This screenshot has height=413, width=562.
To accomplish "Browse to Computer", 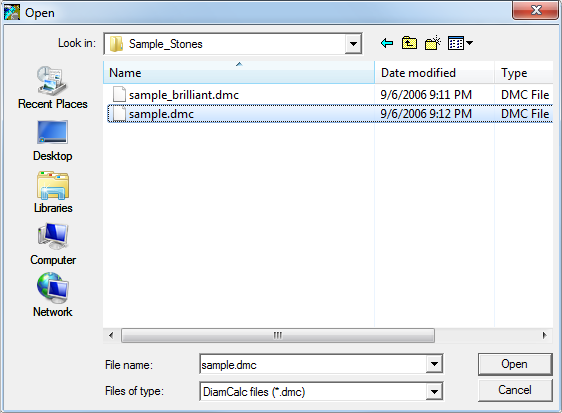I will pos(53,244).
